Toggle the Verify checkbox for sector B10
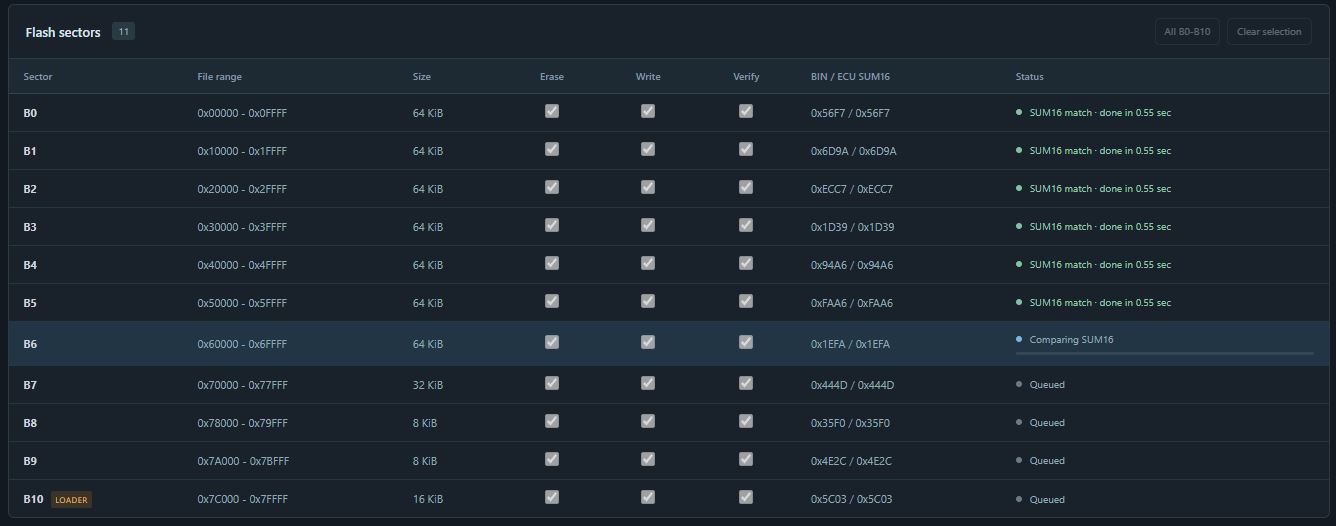The image size is (1336, 526). [x=746, y=497]
